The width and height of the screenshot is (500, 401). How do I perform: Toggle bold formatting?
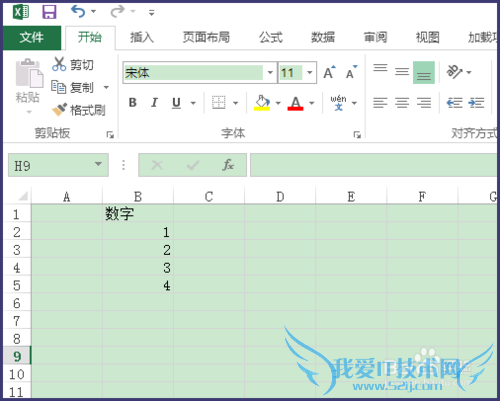(x=133, y=103)
